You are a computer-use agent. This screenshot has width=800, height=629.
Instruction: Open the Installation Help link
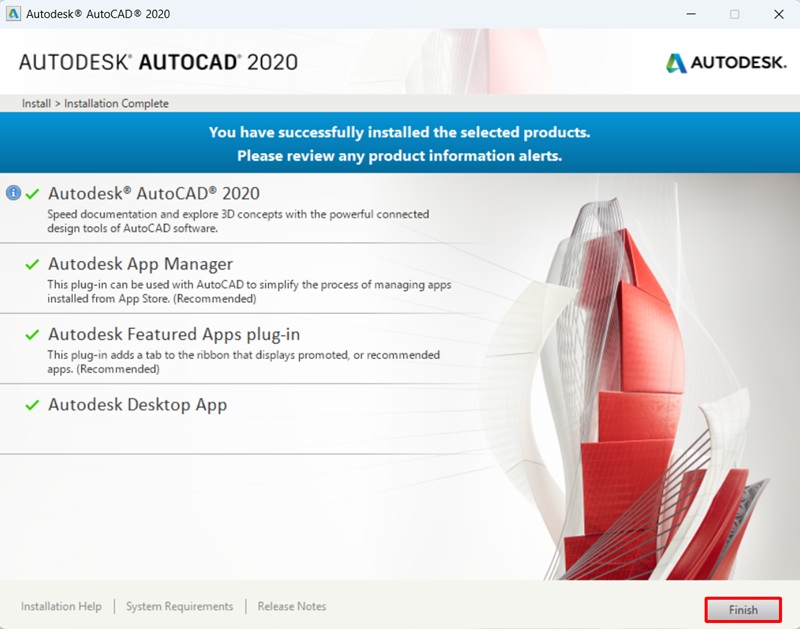click(x=61, y=606)
